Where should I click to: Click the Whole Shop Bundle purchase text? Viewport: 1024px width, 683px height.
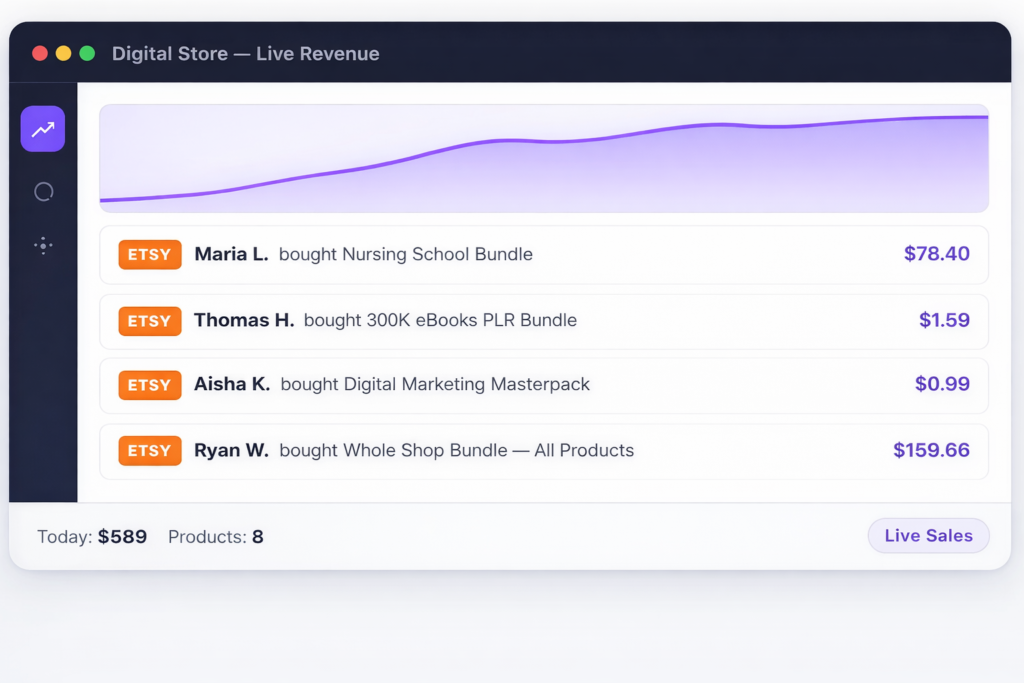coord(456,451)
